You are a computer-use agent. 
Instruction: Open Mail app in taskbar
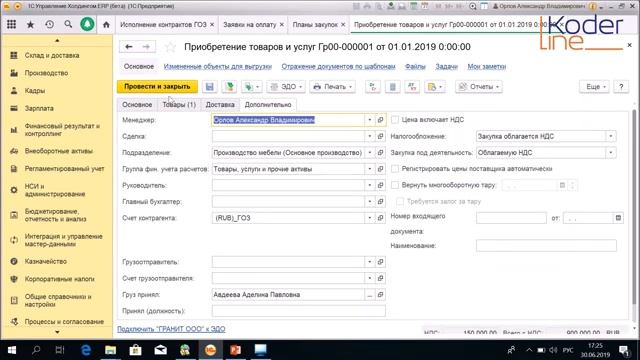click(160, 350)
